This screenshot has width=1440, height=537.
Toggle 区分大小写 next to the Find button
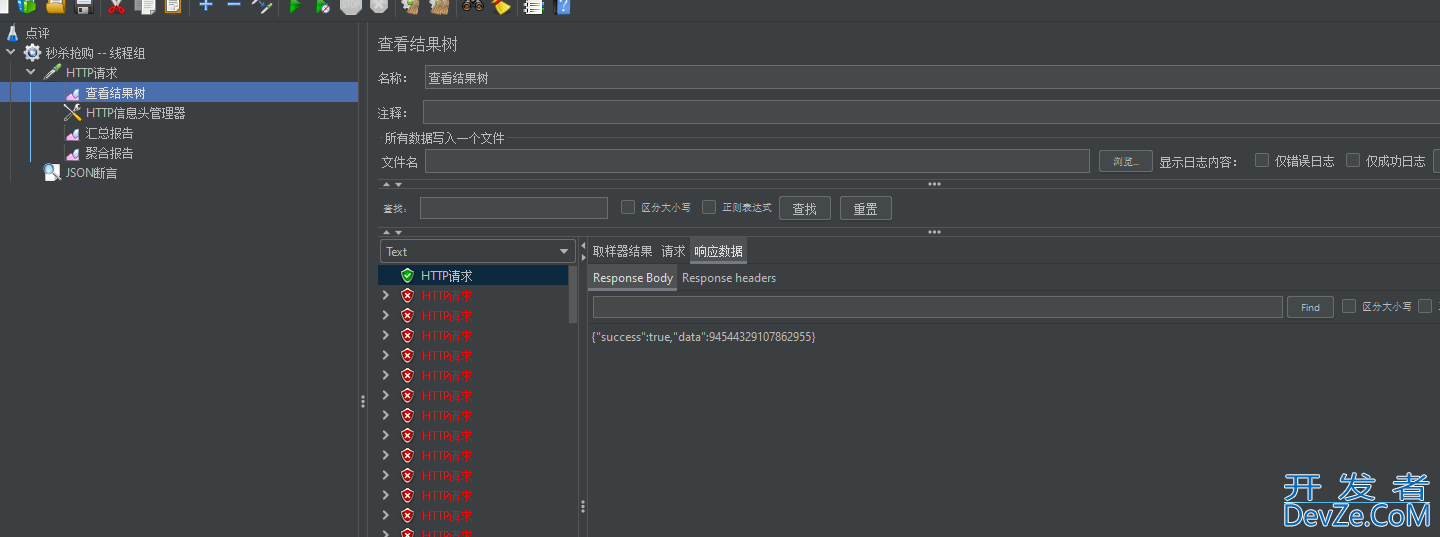[1349, 306]
